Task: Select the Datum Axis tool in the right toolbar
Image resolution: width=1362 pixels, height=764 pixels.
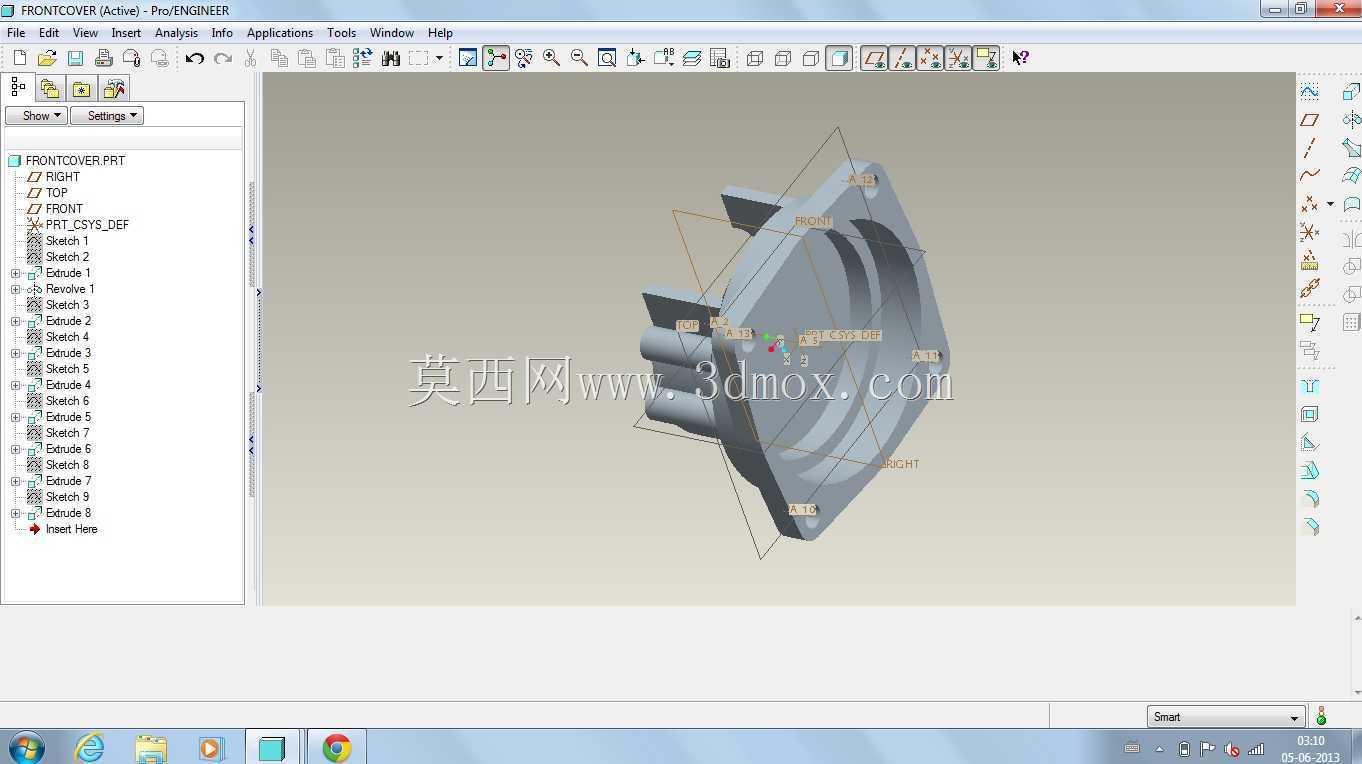Action: coord(1309,147)
